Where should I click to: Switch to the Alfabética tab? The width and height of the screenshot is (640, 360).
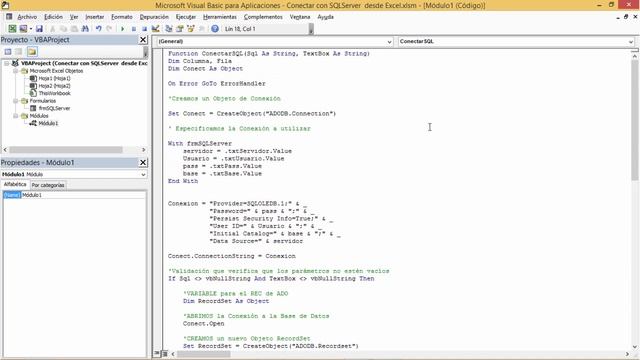coord(15,184)
